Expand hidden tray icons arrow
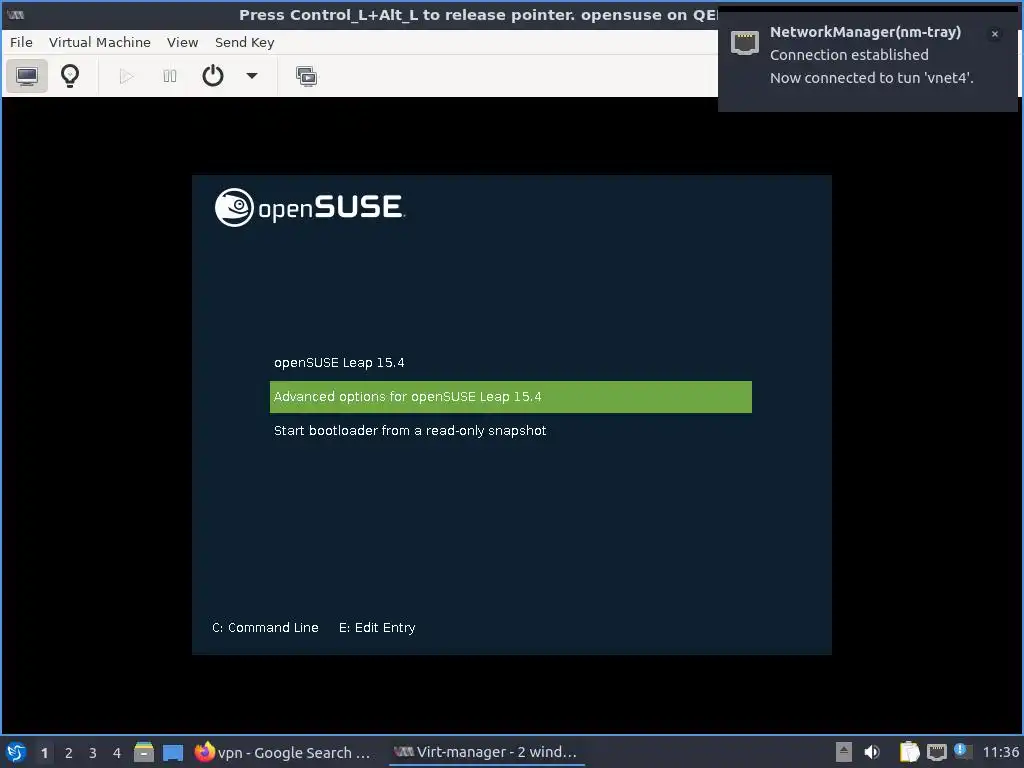 click(844, 752)
